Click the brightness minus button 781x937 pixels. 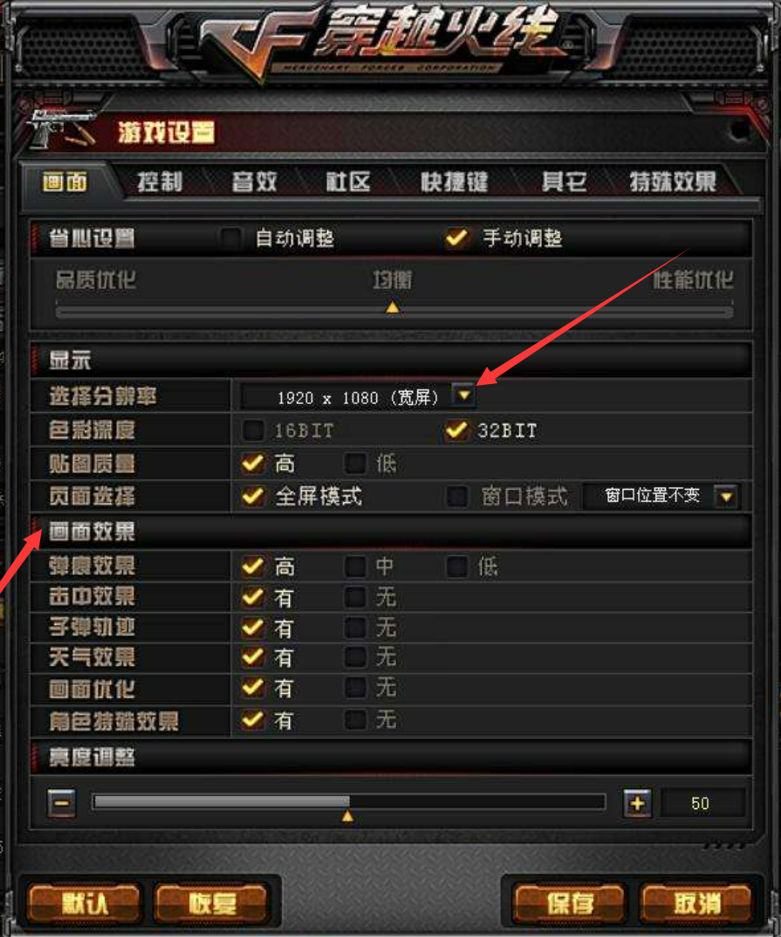coord(62,803)
